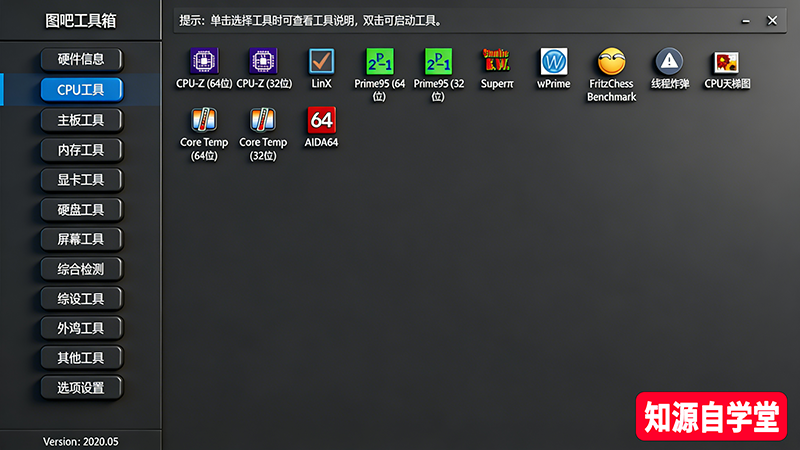Viewport: 800px width, 450px height.
Task: Select the wPrime tool icon
Action: (554, 61)
